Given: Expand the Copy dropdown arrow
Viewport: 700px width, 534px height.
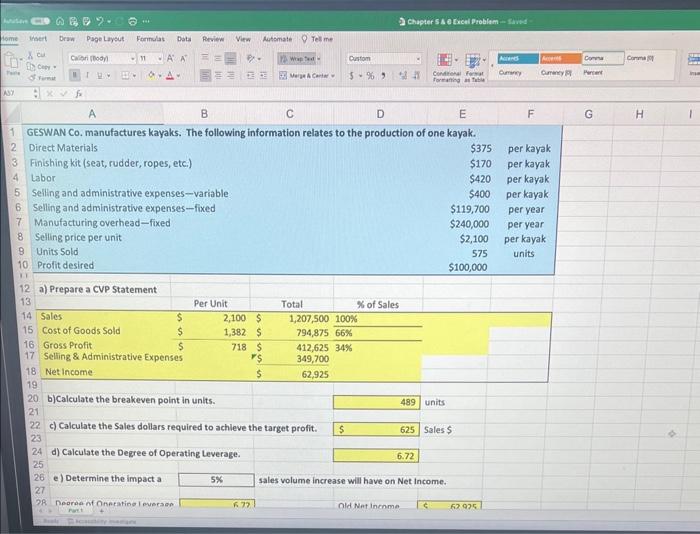Looking at the screenshot, I should point(54,67).
